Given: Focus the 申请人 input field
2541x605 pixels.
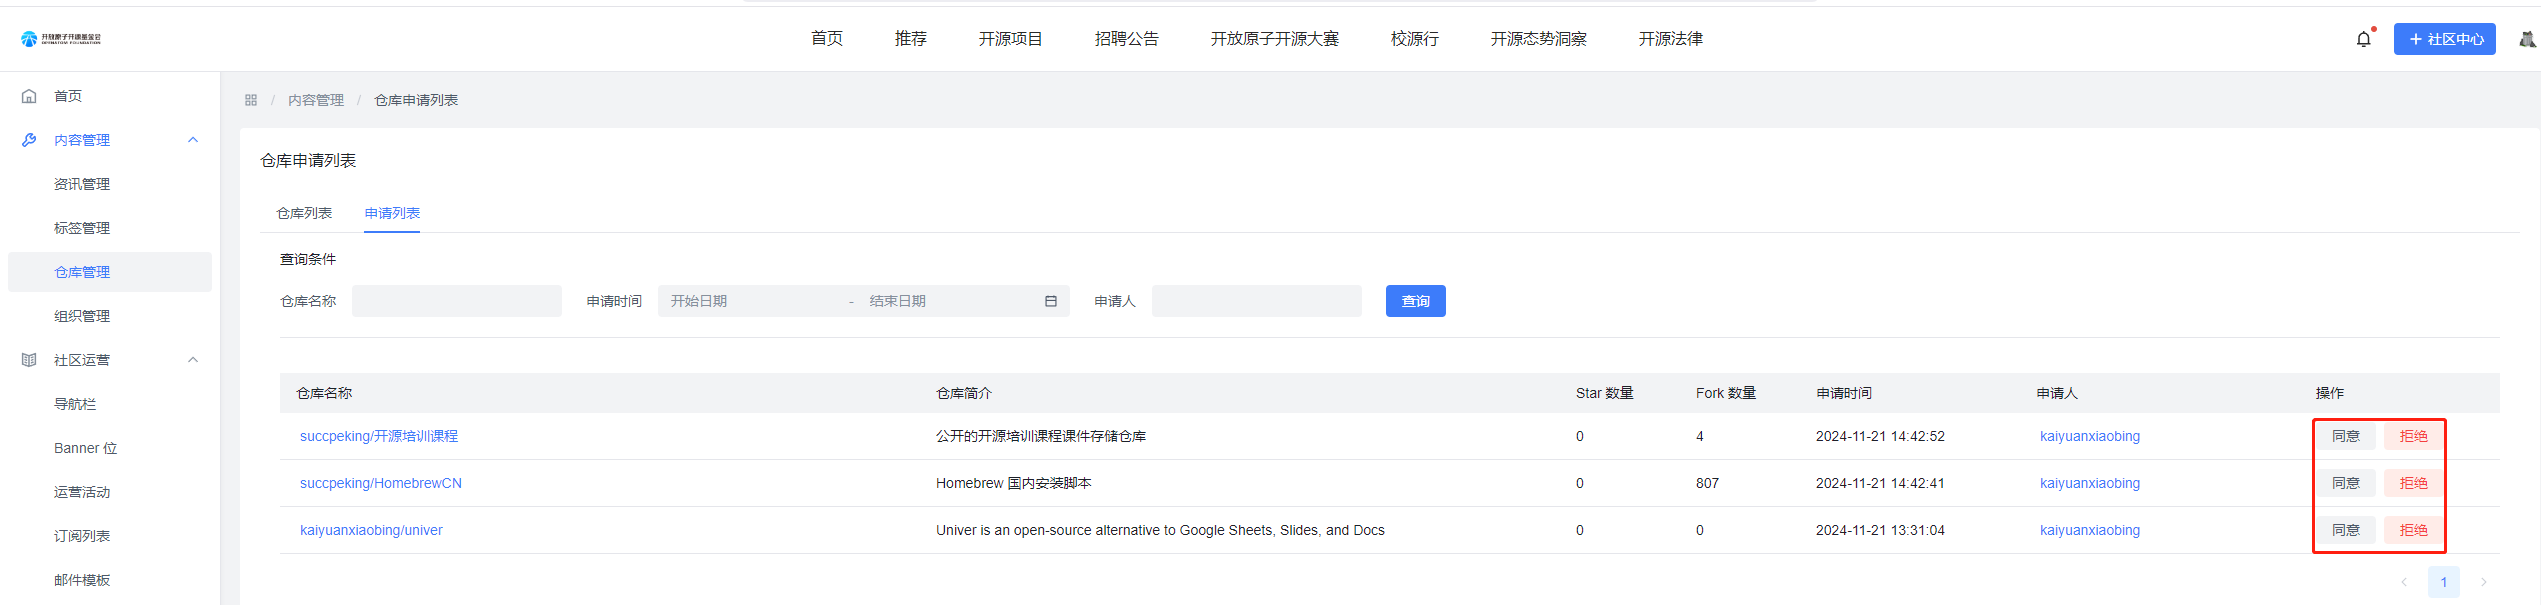Looking at the screenshot, I should tap(1257, 301).
